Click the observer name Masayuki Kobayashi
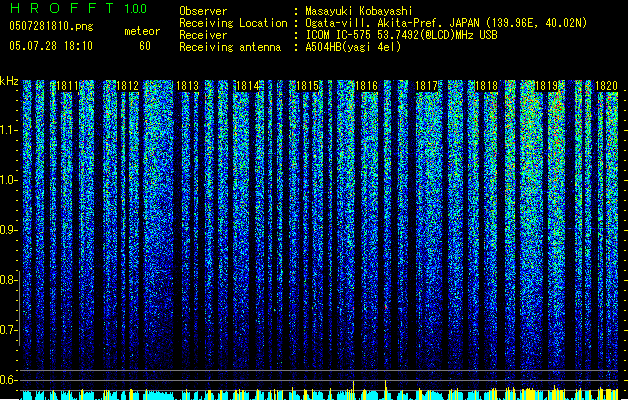 tap(359, 11)
